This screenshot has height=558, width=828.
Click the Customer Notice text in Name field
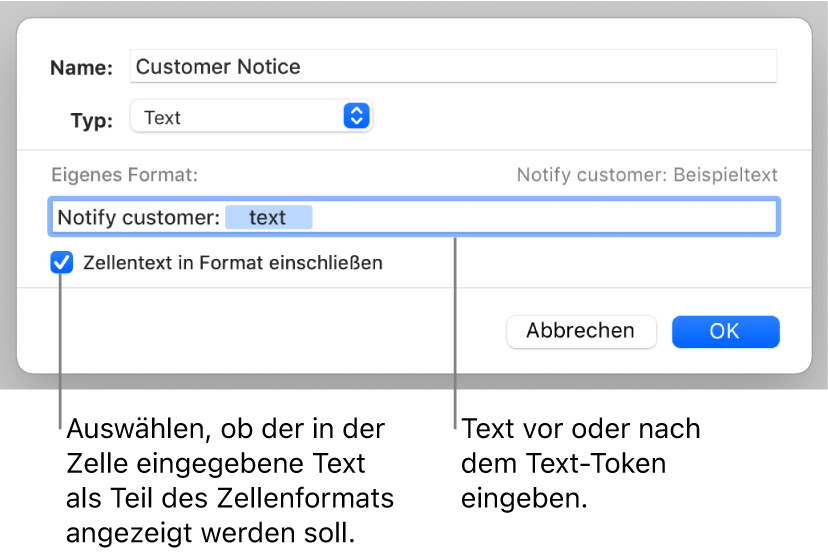[218, 67]
